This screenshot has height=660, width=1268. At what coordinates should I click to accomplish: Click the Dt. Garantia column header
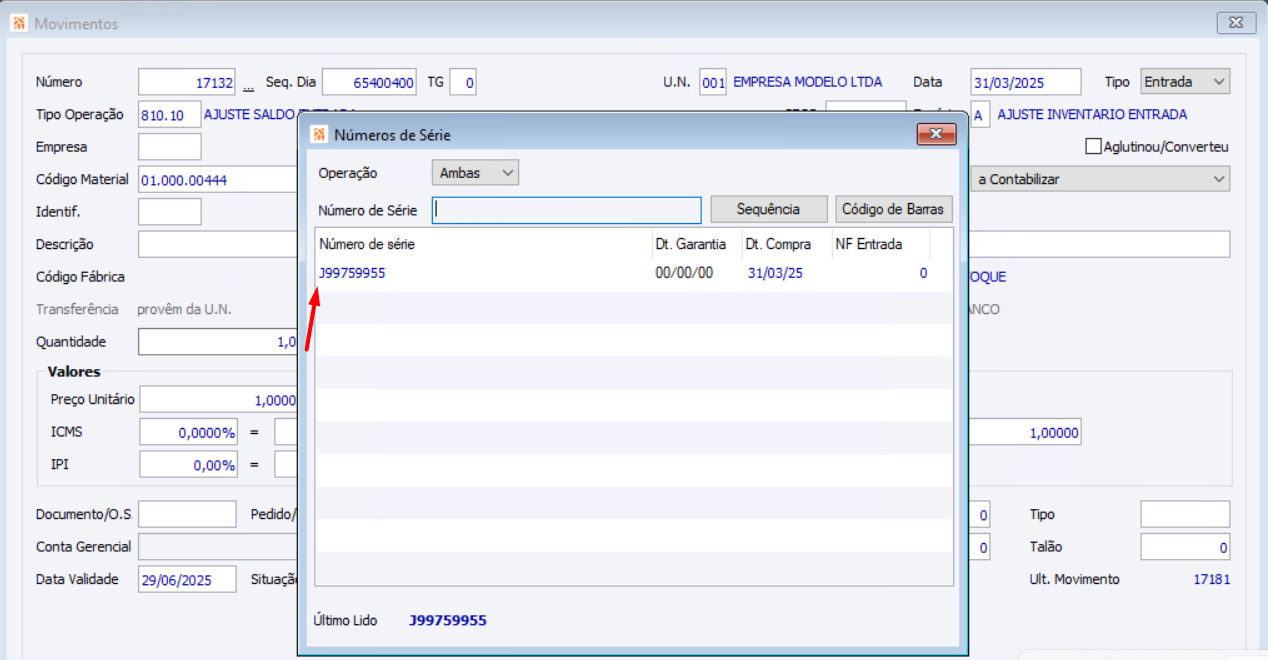tap(697, 244)
